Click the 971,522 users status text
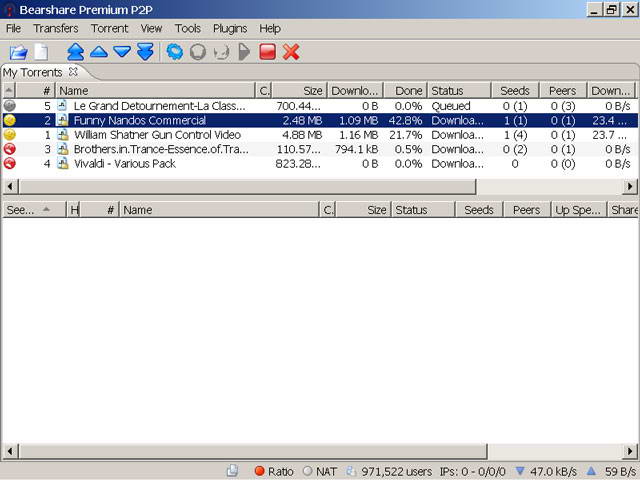Screen dimensions: 640x480 coord(396,471)
